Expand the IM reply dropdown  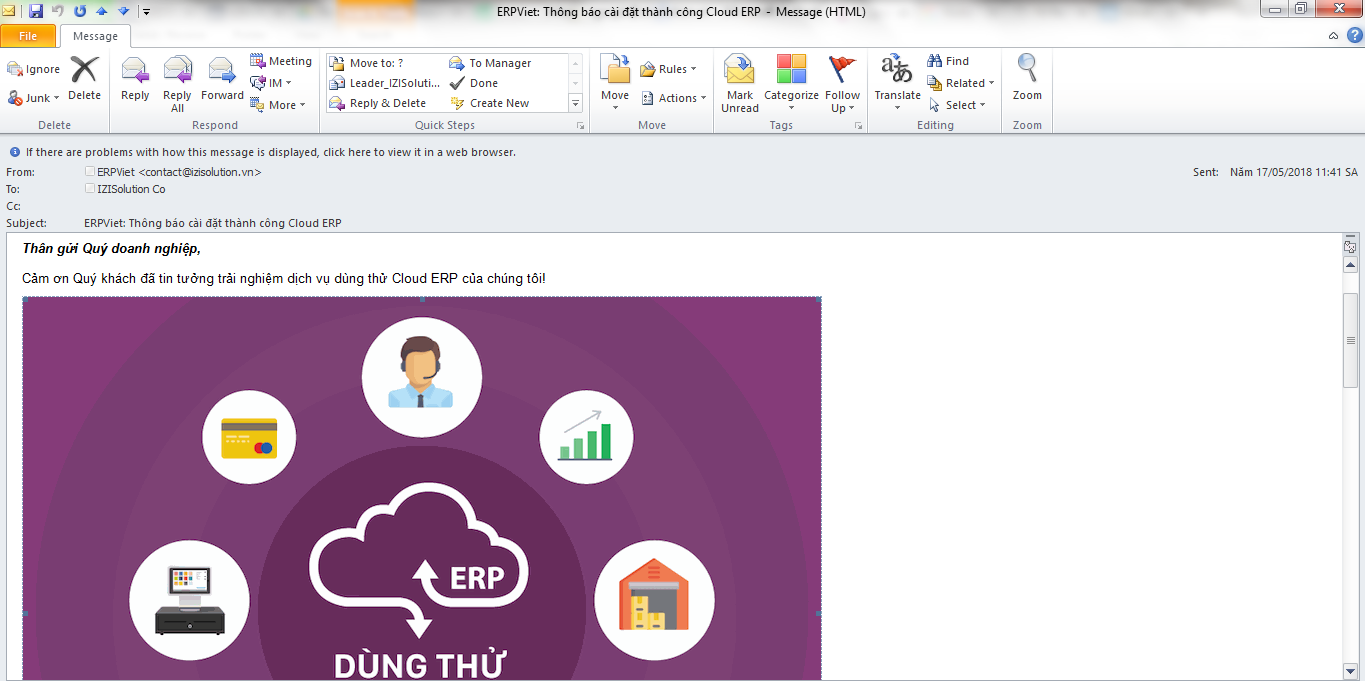click(271, 83)
